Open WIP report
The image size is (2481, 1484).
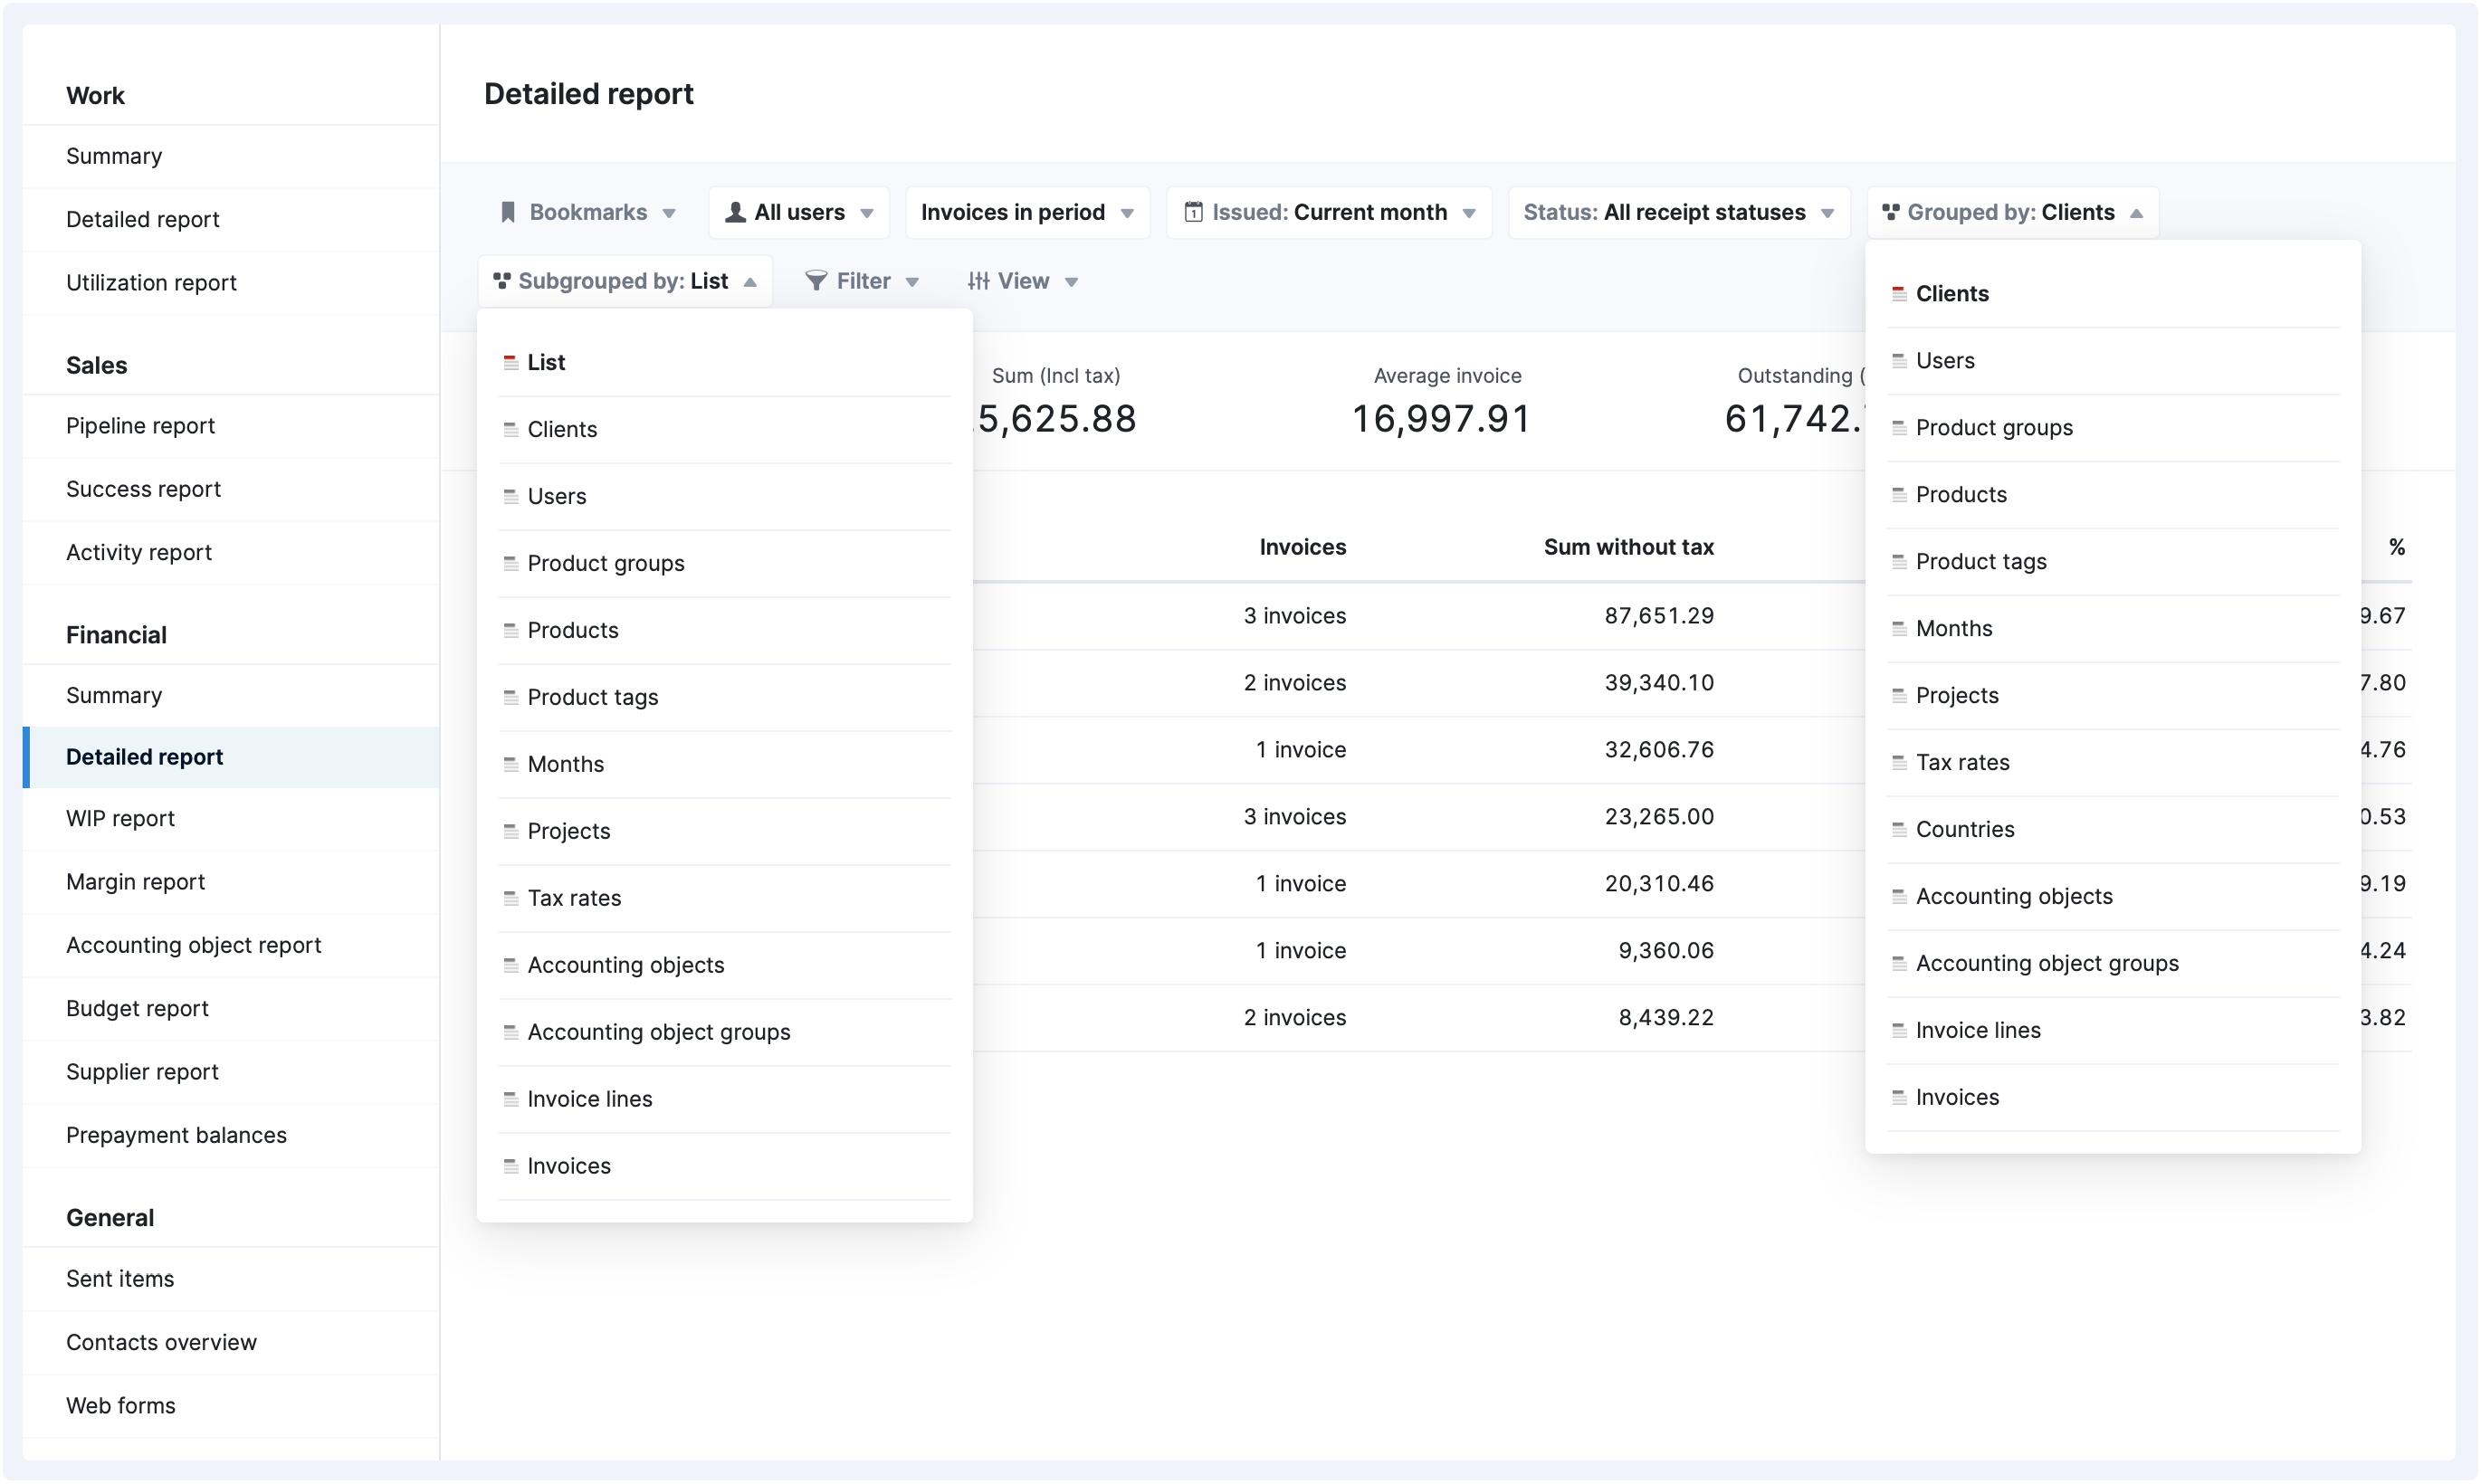point(230,819)
